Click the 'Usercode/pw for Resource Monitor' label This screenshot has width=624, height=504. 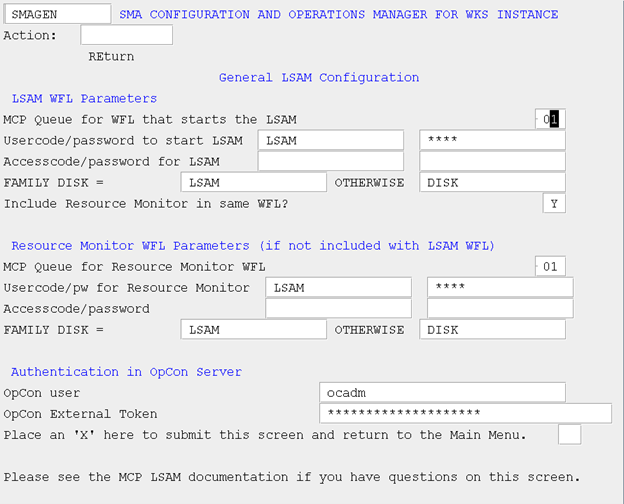pyautogui.click(x=127, y=288)
